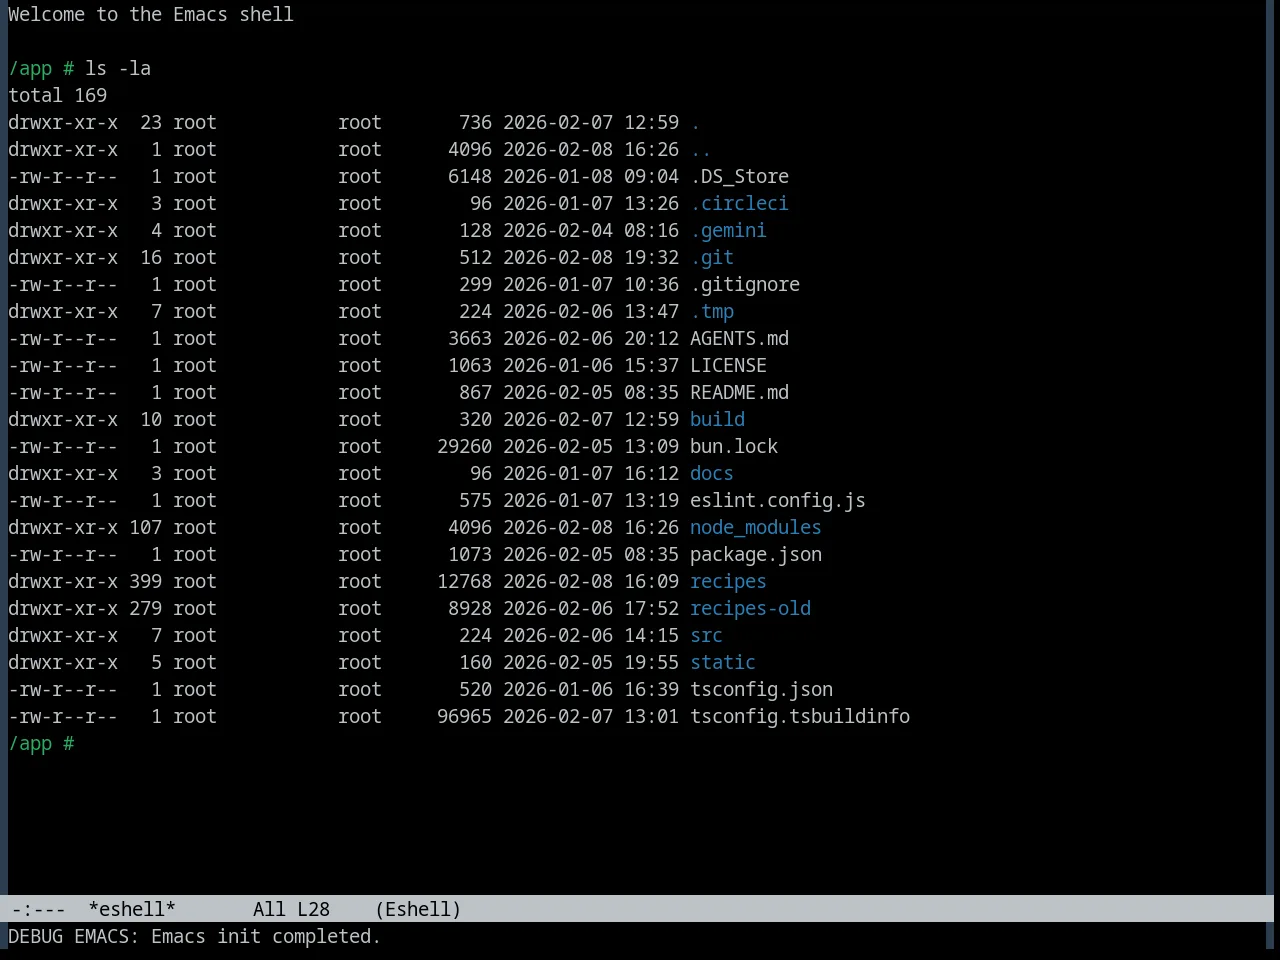Click the 279 link count value
Image resolution: width=1280 pixels, height=960 pixels.
145,608
